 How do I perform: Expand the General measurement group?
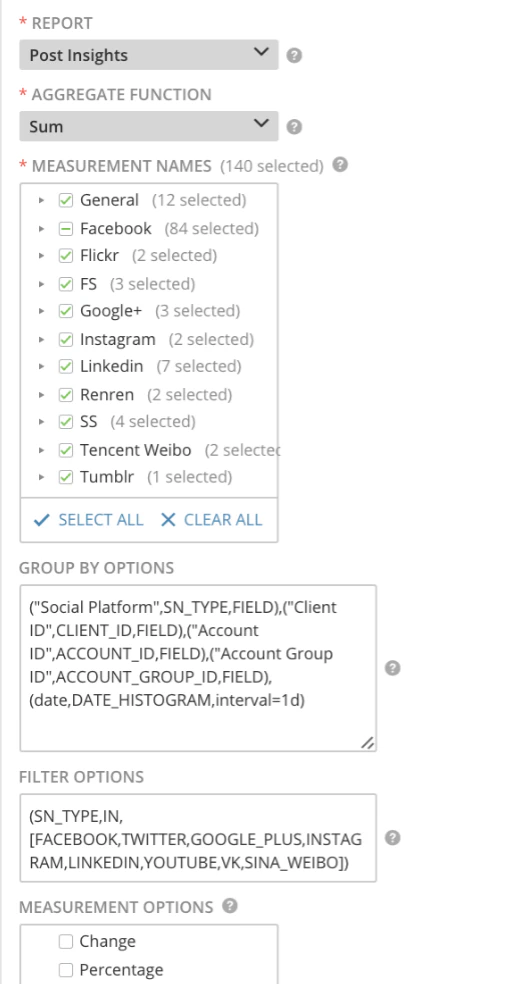[x=42, y=201]
